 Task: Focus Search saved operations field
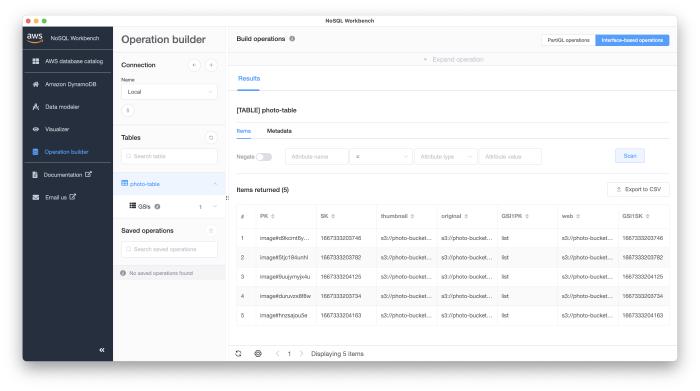coord(169,249)
